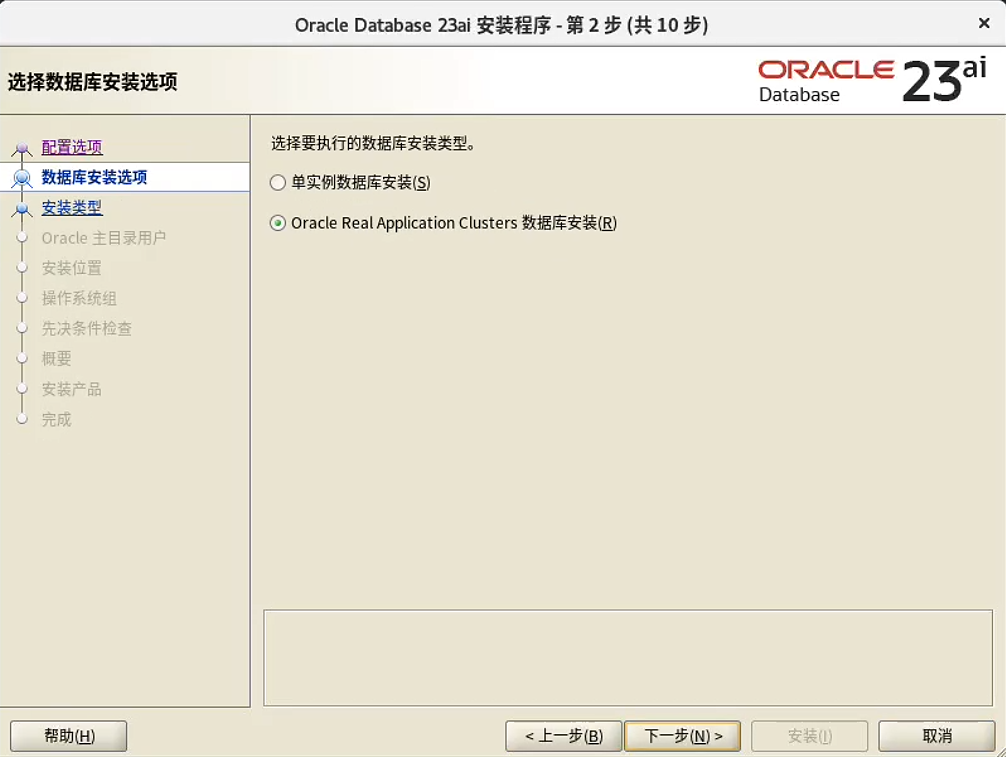1006x757 pixels.
Task: Click the 概要 step entry
Action: tap(56, 358)
